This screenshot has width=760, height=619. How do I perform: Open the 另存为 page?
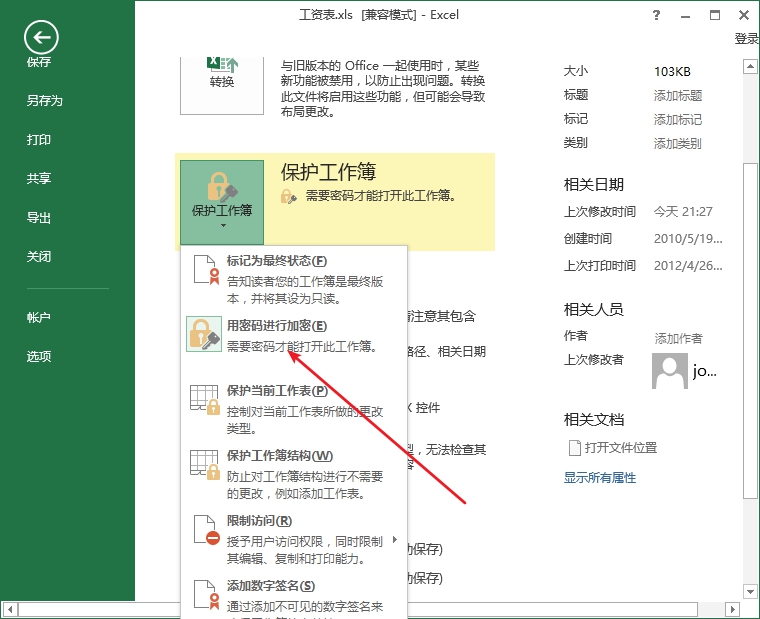pyautogui.click(x=45, y=101)
